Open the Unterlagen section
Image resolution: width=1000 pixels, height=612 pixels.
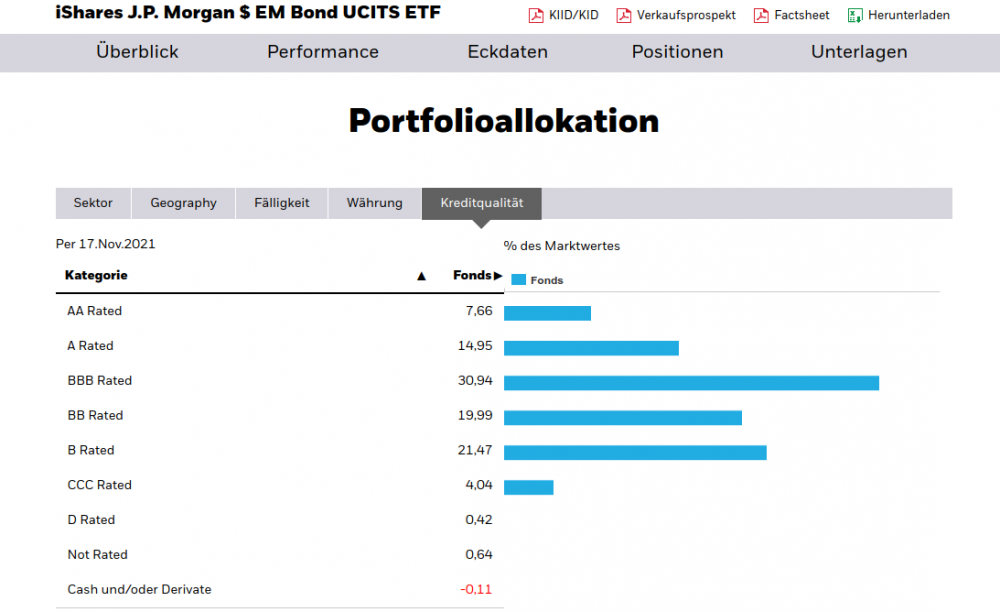tap(858, 51)
